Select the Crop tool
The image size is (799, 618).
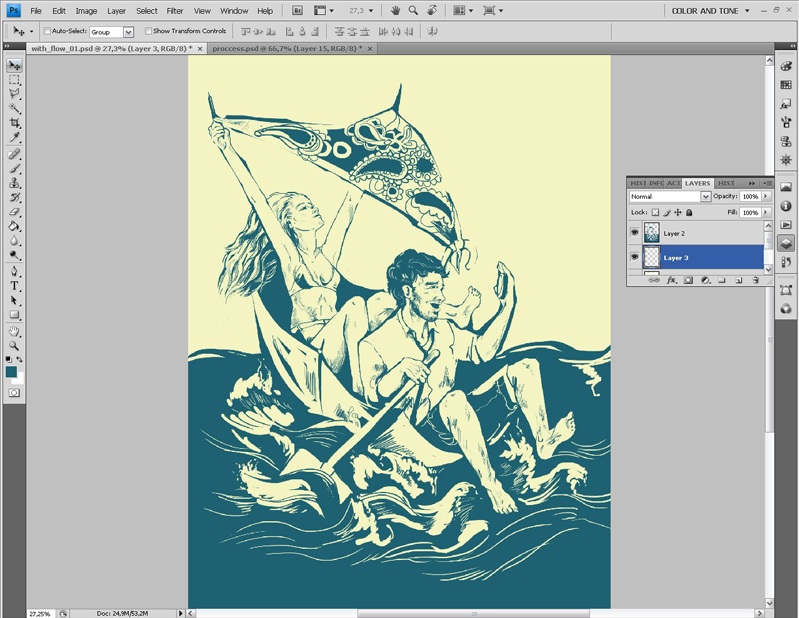pos(14,122)
